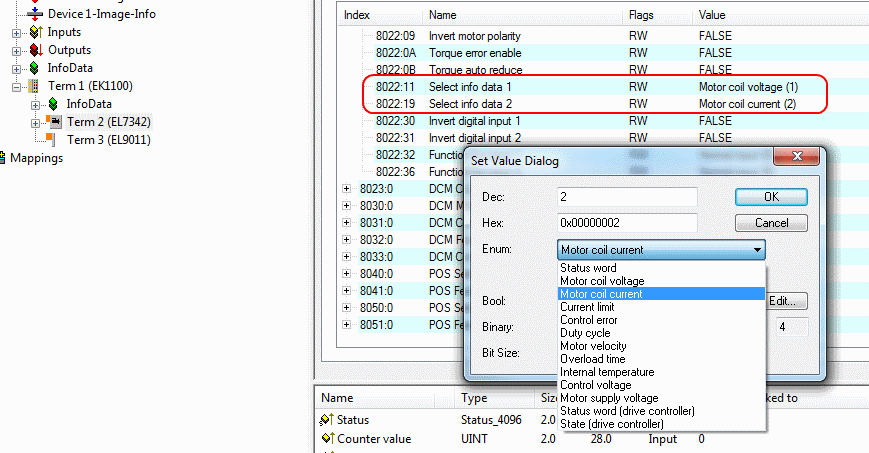Click the Value column header
869x453 pixels.
[x=781, y=15]
